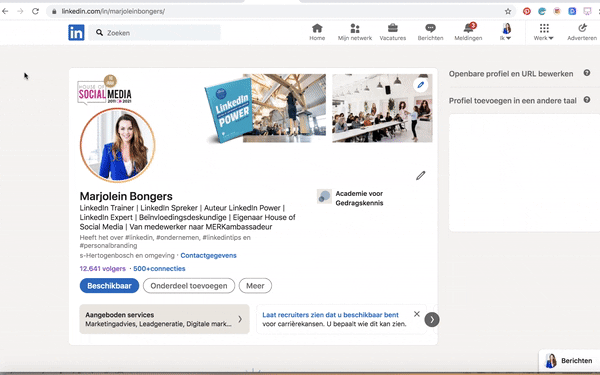
Task: Click the browser forward arrow
Action: pyautogui.click(x=20, y=11)
